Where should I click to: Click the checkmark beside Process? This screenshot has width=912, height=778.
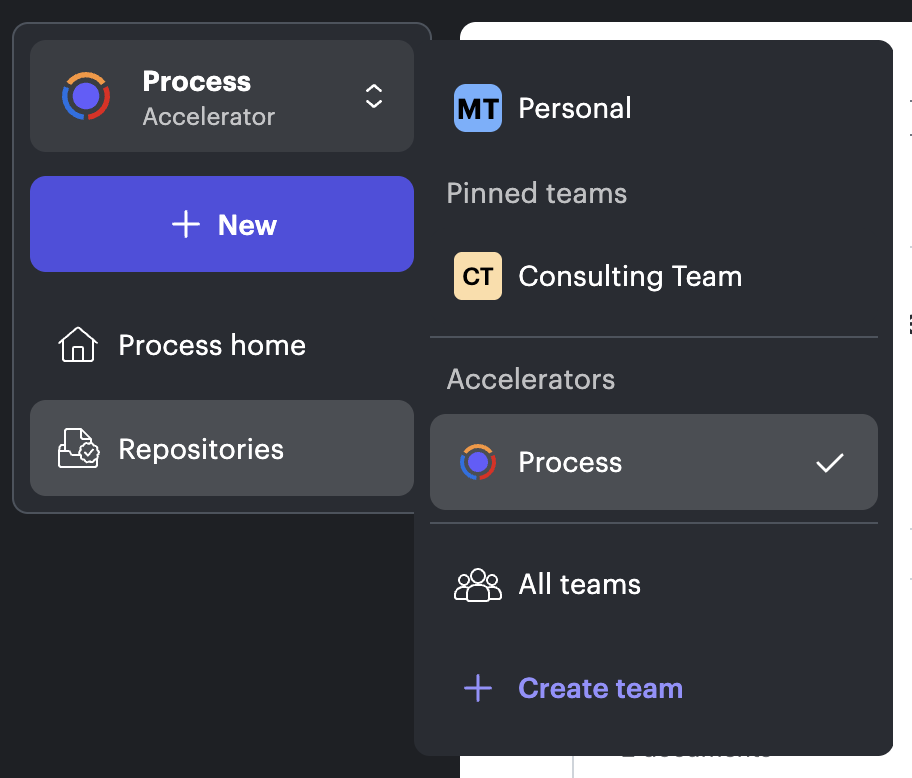(829, 462)
